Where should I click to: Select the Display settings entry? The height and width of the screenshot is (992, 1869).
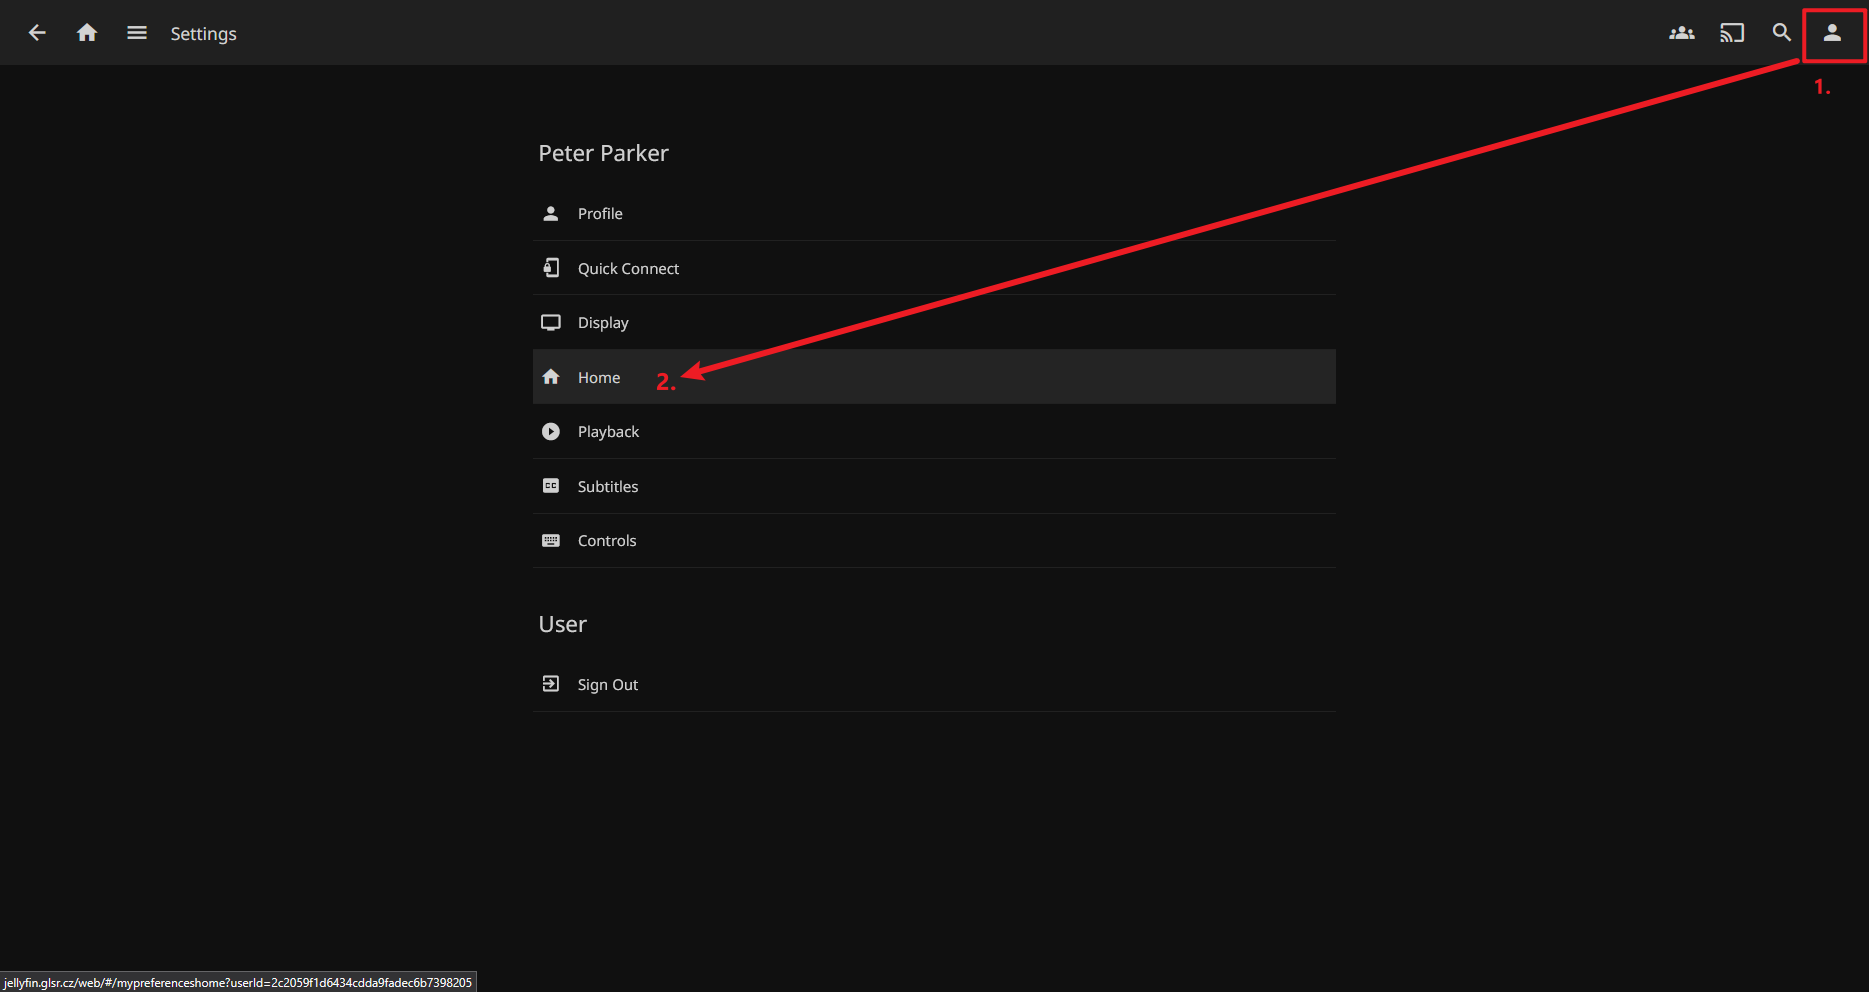tap(603, 323)
